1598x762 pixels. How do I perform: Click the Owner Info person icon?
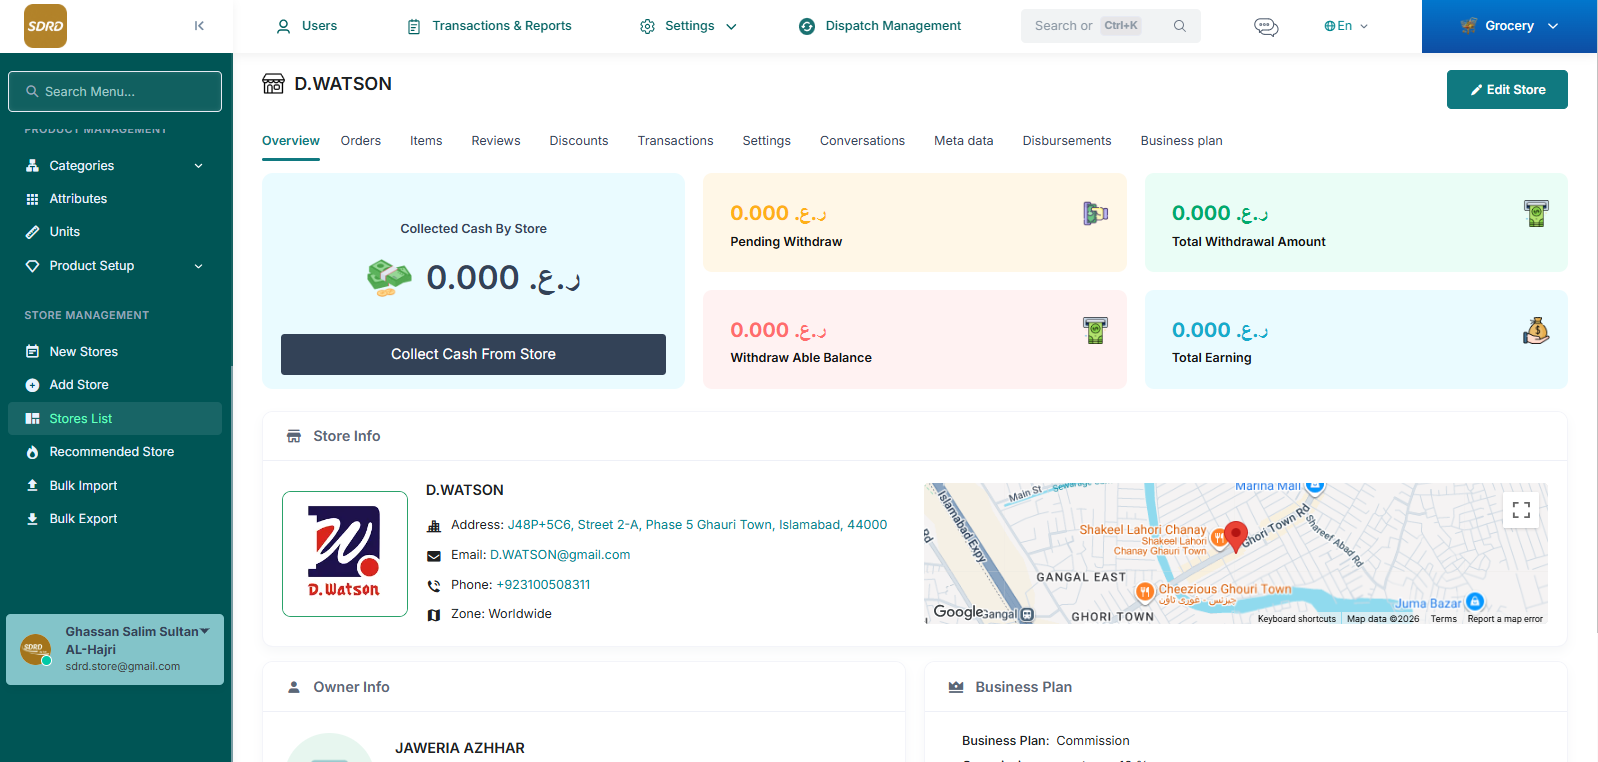click(294, 687)
